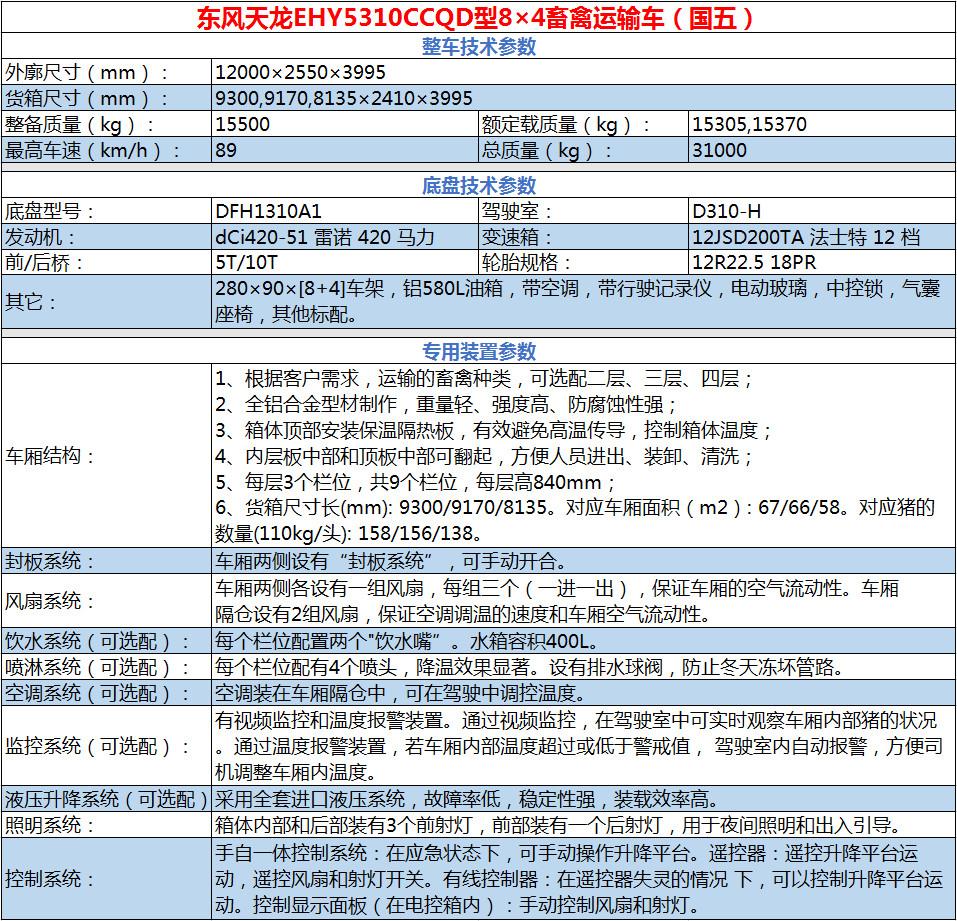Image resolution: width=957 pixels, height=921 pixels.
Task: Click the 前/后桥 value 5T/10T
Action: pyautogui.click(x=245, y=260)
